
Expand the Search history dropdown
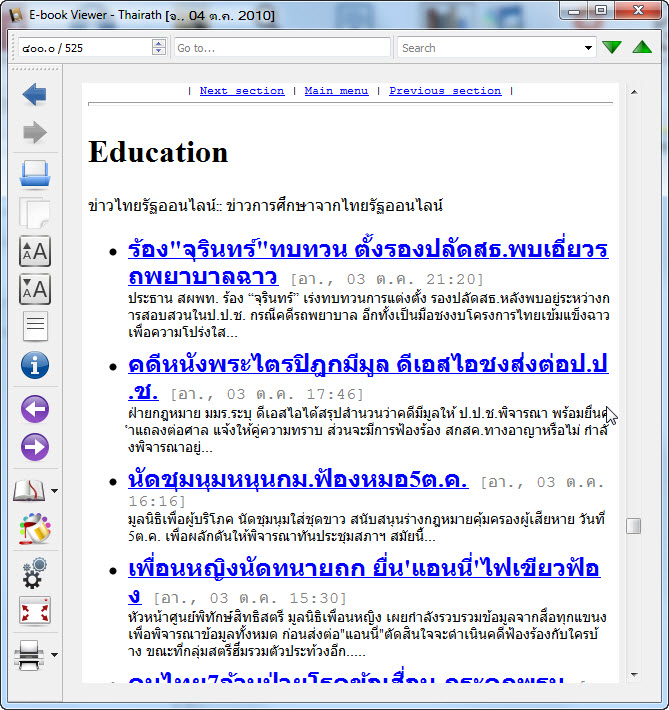588,48
